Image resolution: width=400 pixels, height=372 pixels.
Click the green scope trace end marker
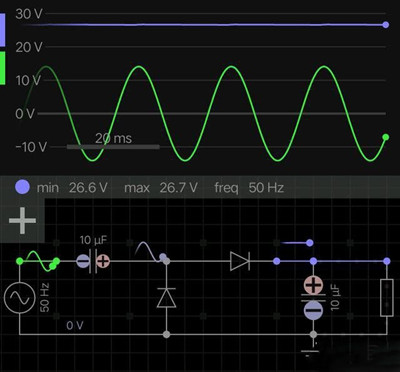386,137
